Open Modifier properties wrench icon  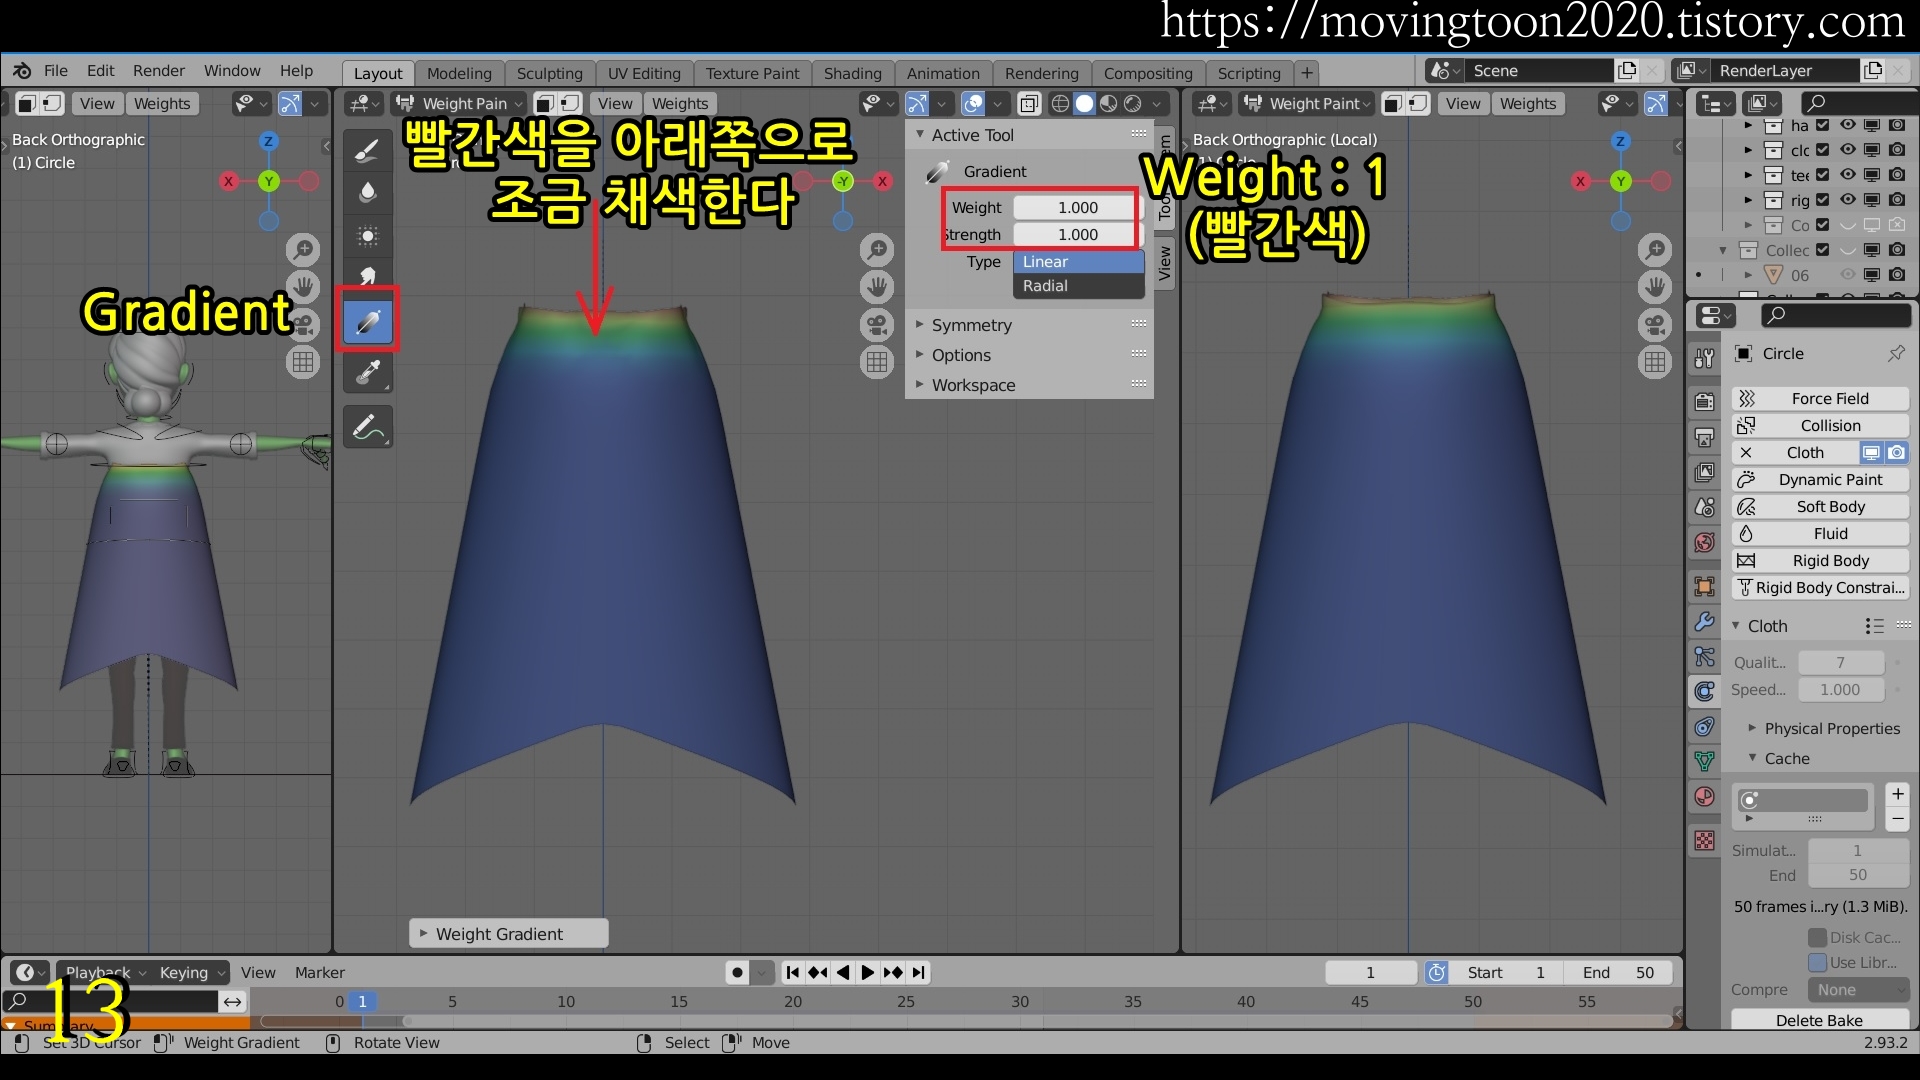[x=1705, y=621]
